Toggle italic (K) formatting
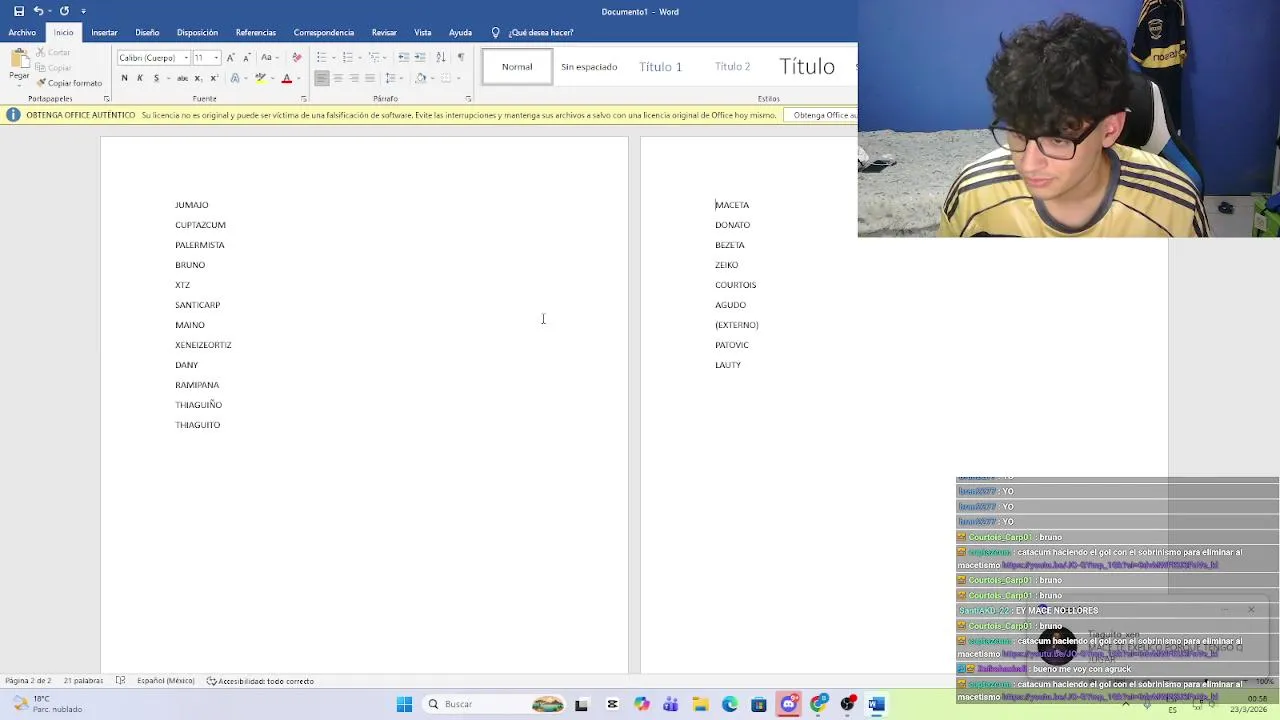Viewport: 1280px width, 720px height. (140, 78)
